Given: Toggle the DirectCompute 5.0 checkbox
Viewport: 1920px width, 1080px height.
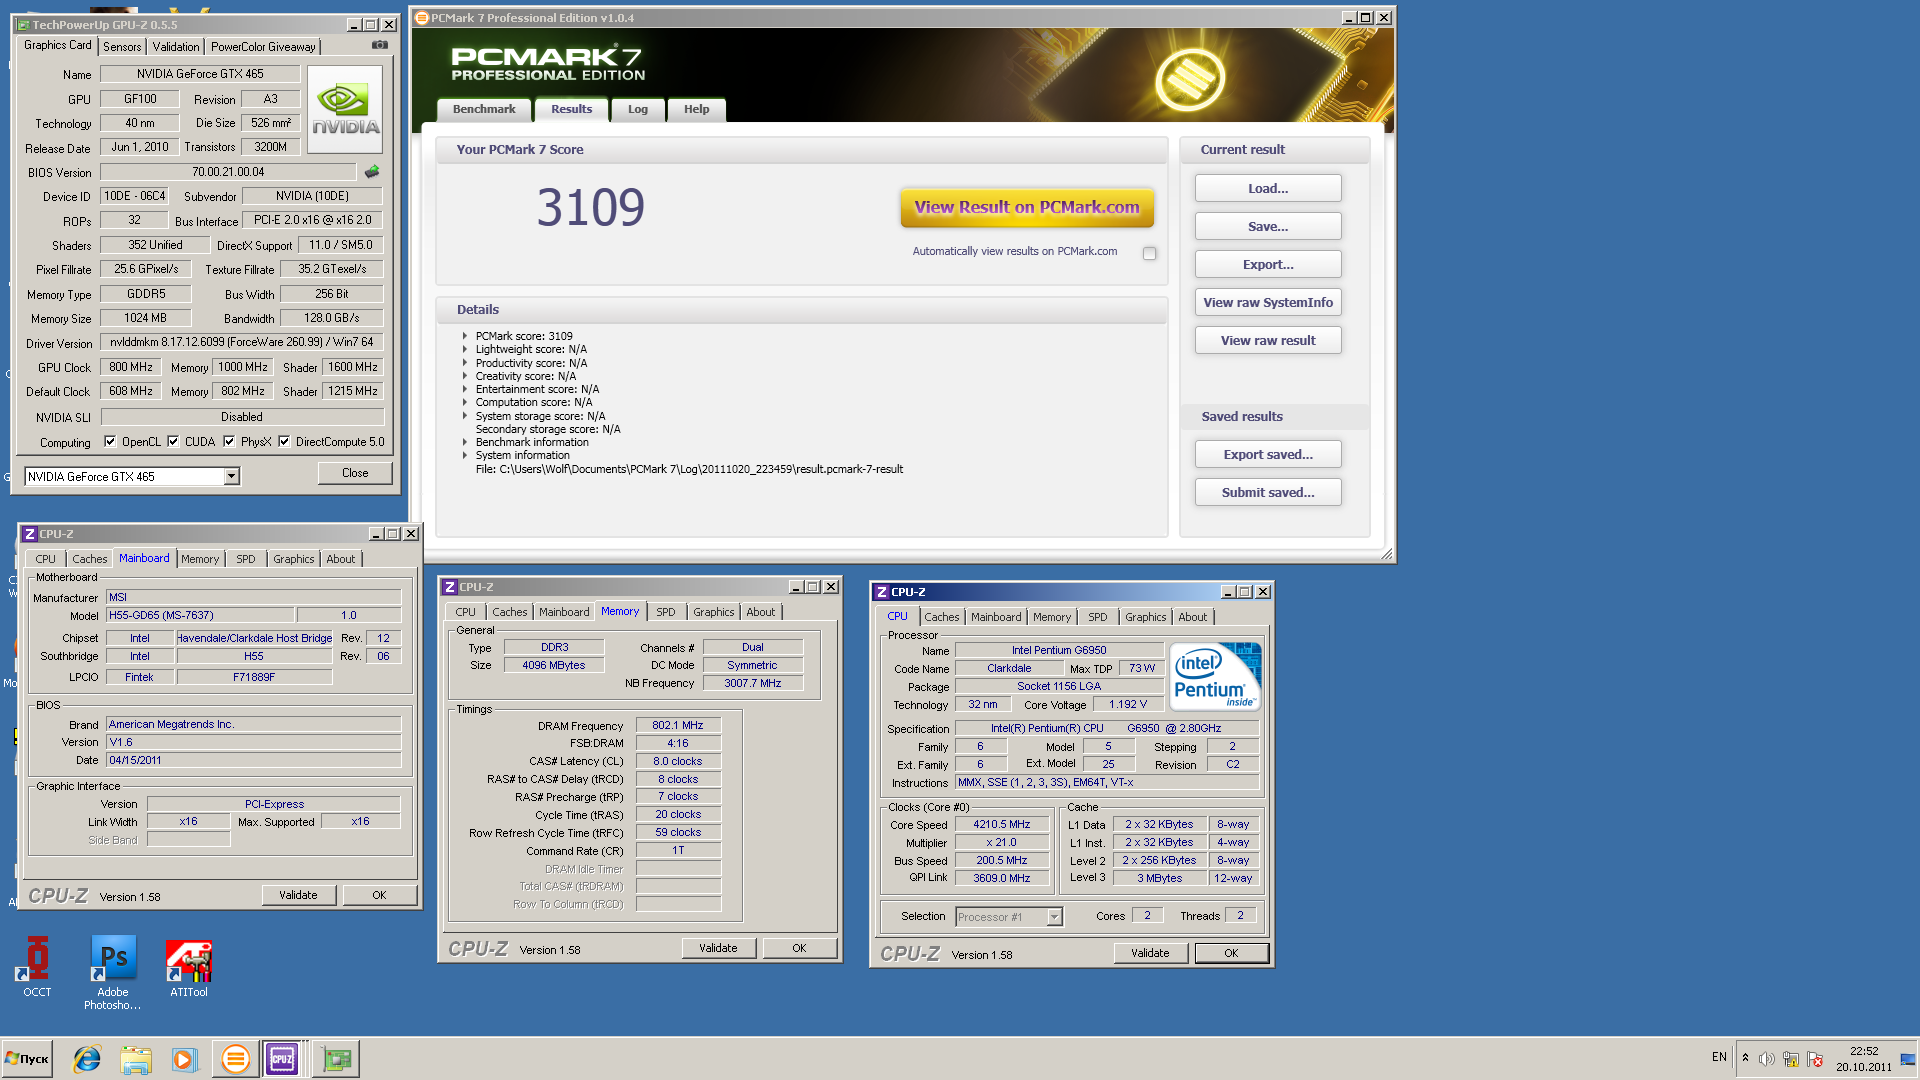Looking at the screenshot, I should (284, 441).
